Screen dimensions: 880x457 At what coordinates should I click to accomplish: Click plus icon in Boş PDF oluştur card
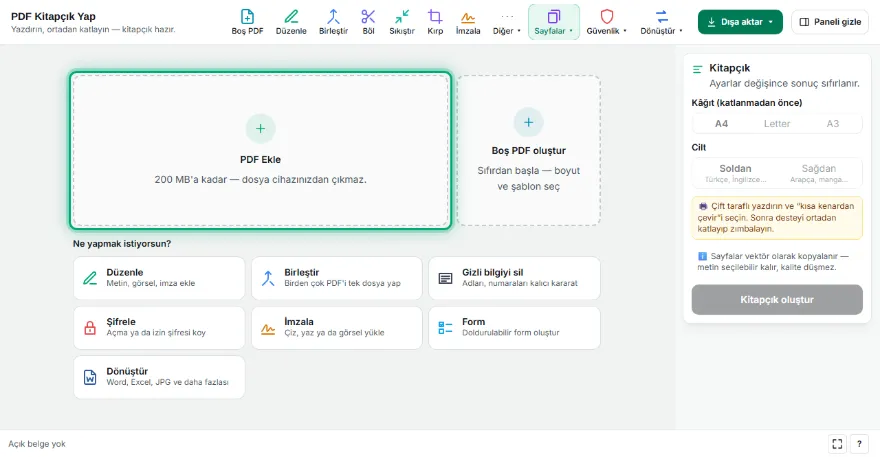(529, 122)
